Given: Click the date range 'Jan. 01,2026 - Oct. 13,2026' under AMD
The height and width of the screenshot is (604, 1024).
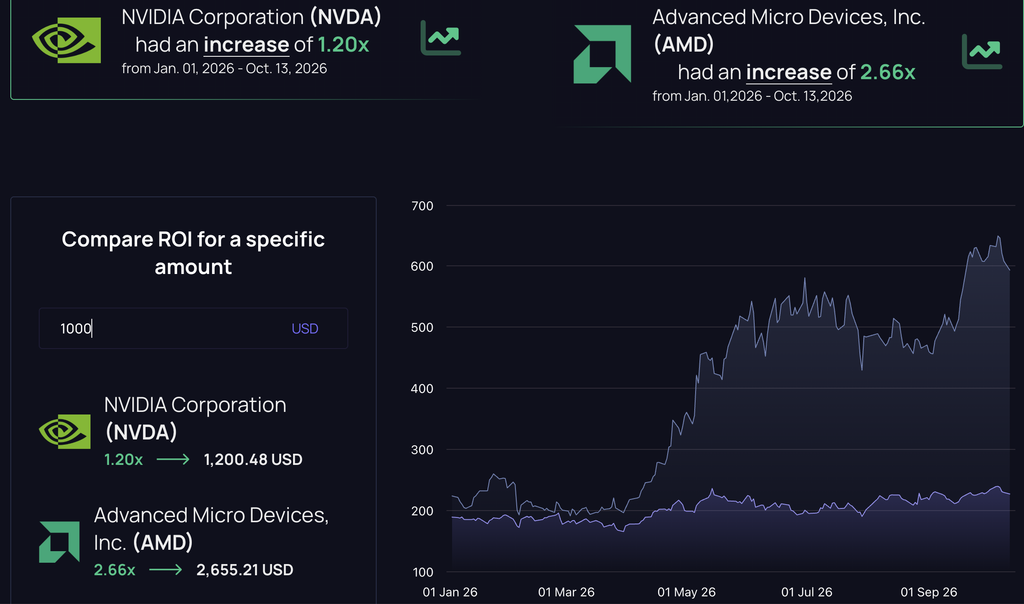Looking at the screenshot, I should [768, 96].
